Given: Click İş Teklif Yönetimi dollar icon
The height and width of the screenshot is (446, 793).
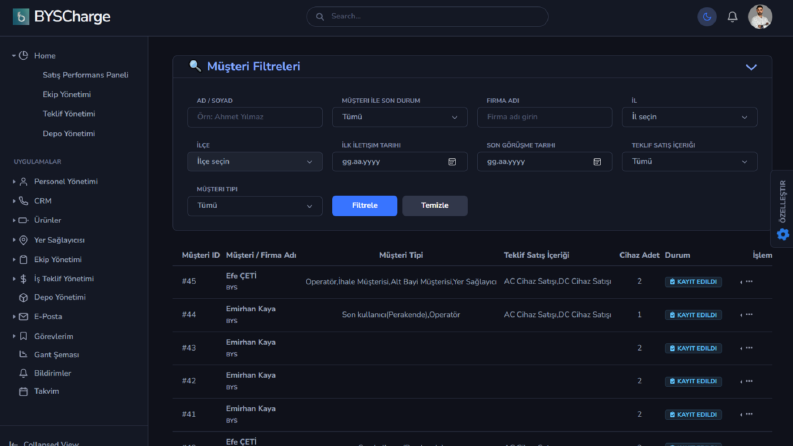Looking at the screenshot, I should pos(23,279).
